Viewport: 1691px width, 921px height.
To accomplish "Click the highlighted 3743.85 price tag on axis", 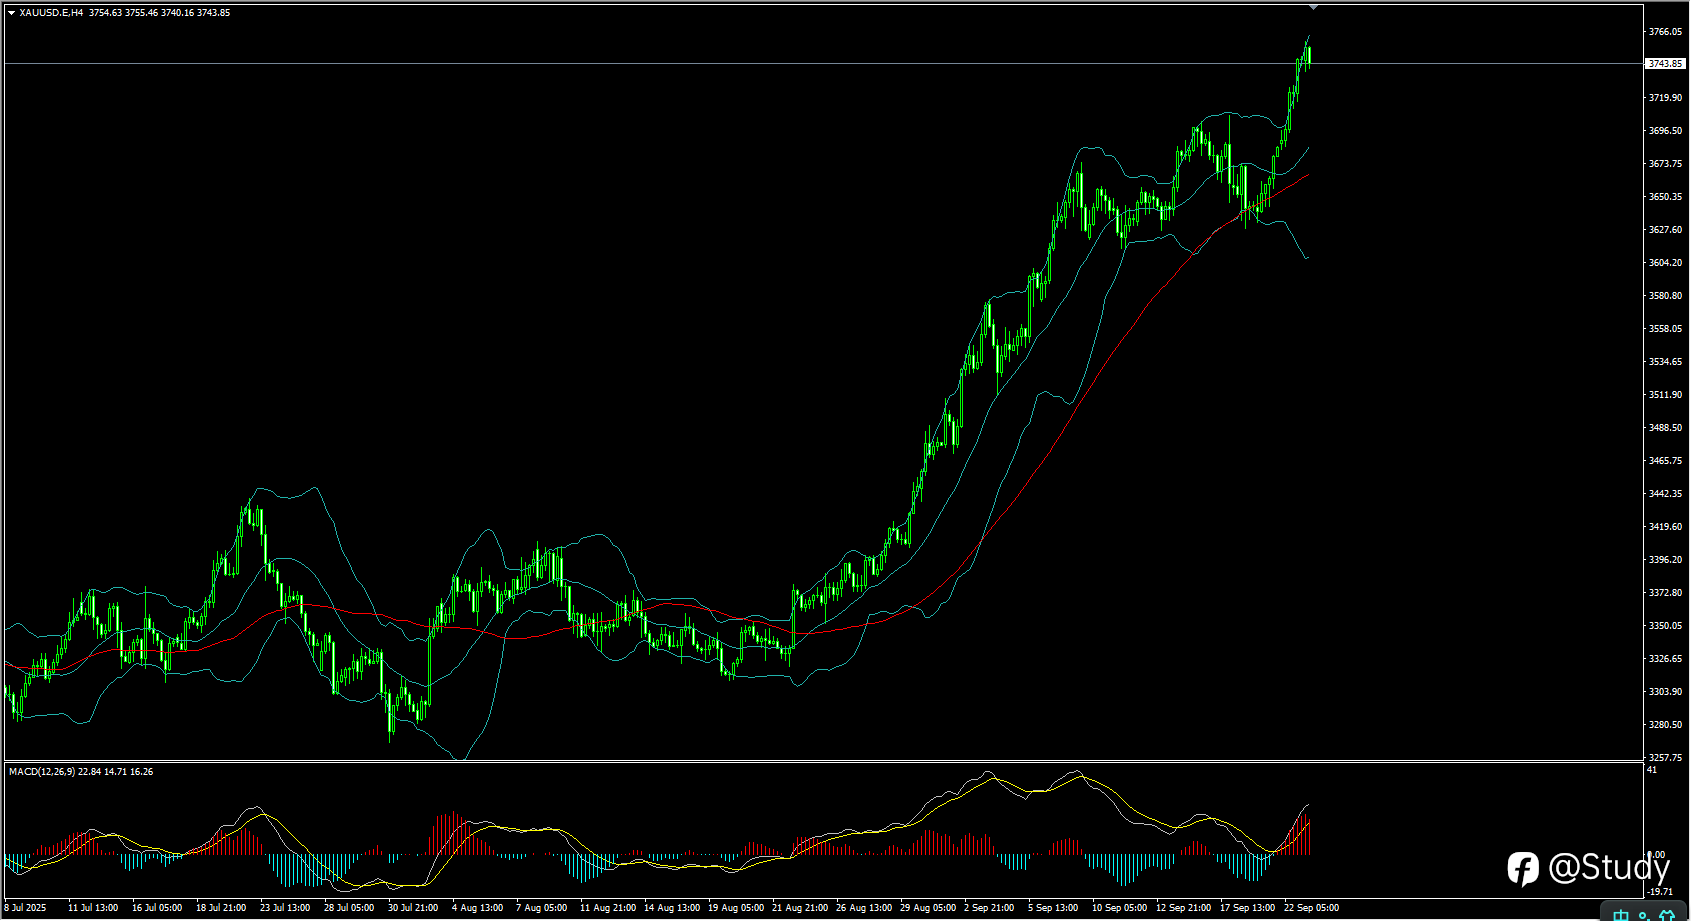I will click(1665, 64).
